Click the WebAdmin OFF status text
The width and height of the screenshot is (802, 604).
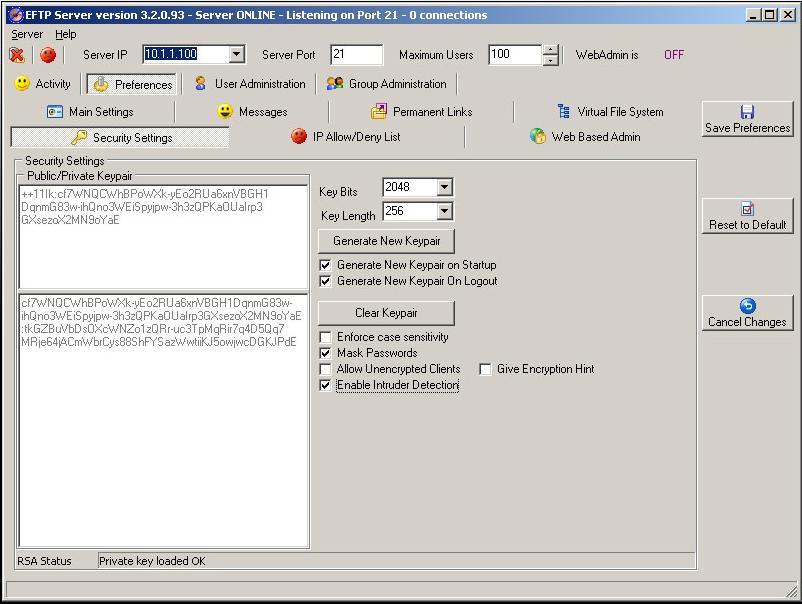tap(674, 55)
